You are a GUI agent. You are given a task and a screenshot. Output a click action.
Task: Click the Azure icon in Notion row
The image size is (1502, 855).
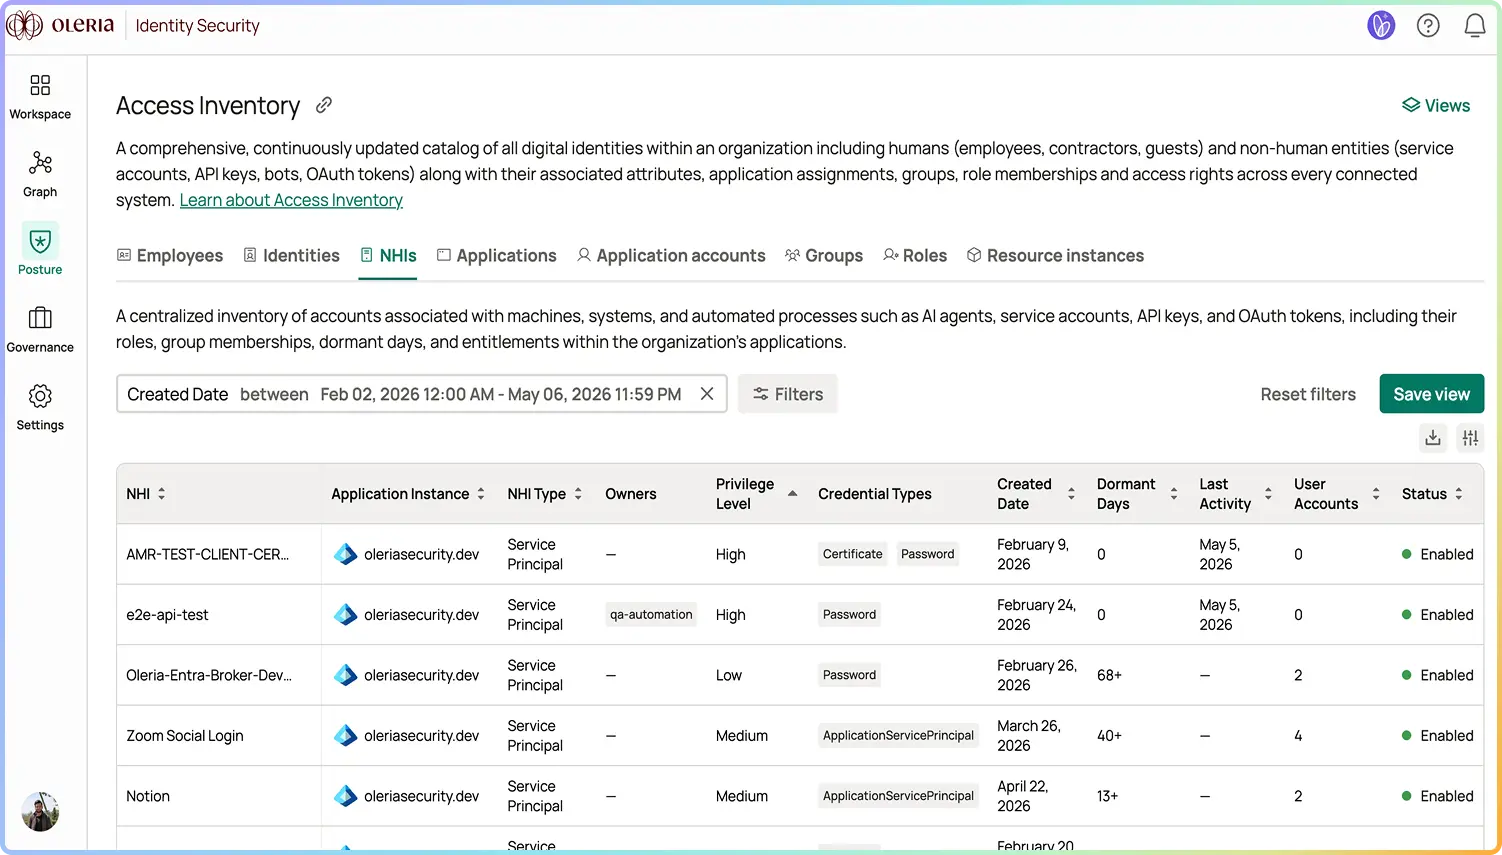[x=345, y=796]
